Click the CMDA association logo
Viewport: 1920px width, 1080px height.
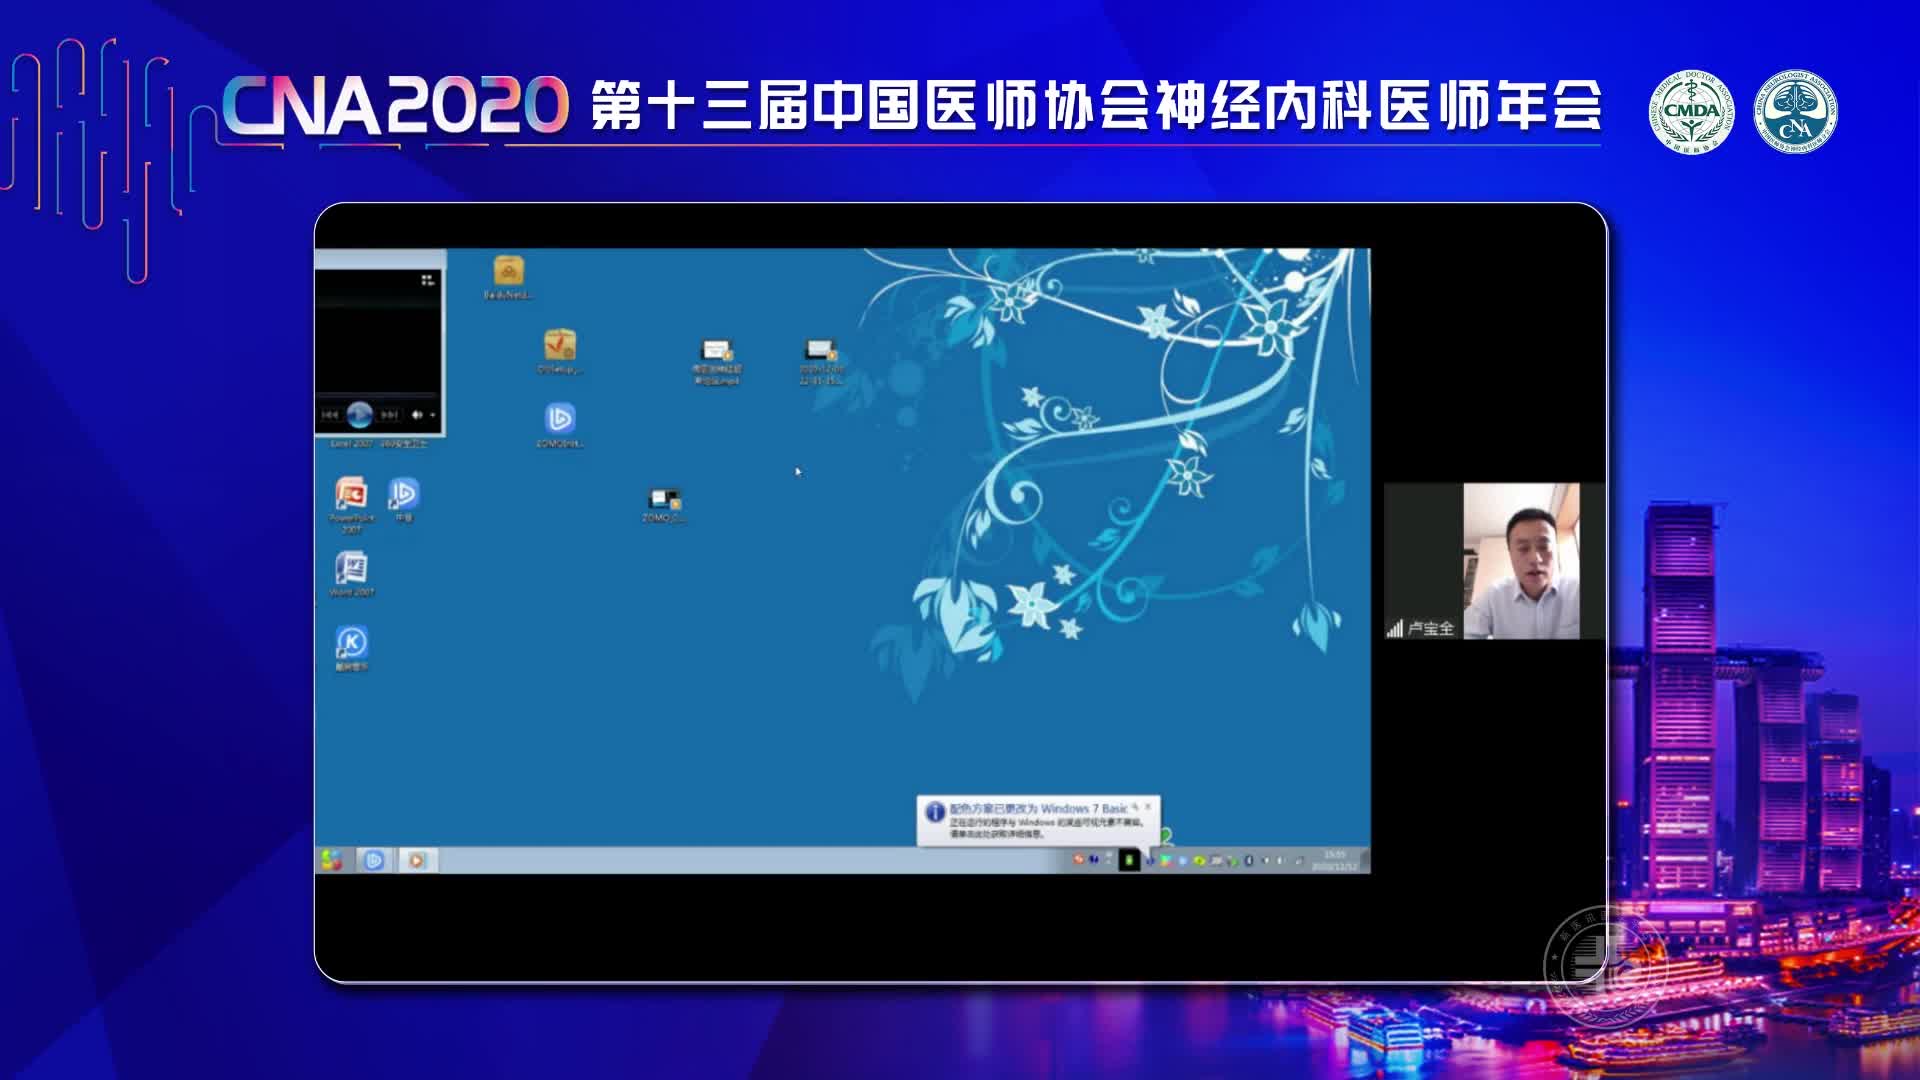(1692, 112)
